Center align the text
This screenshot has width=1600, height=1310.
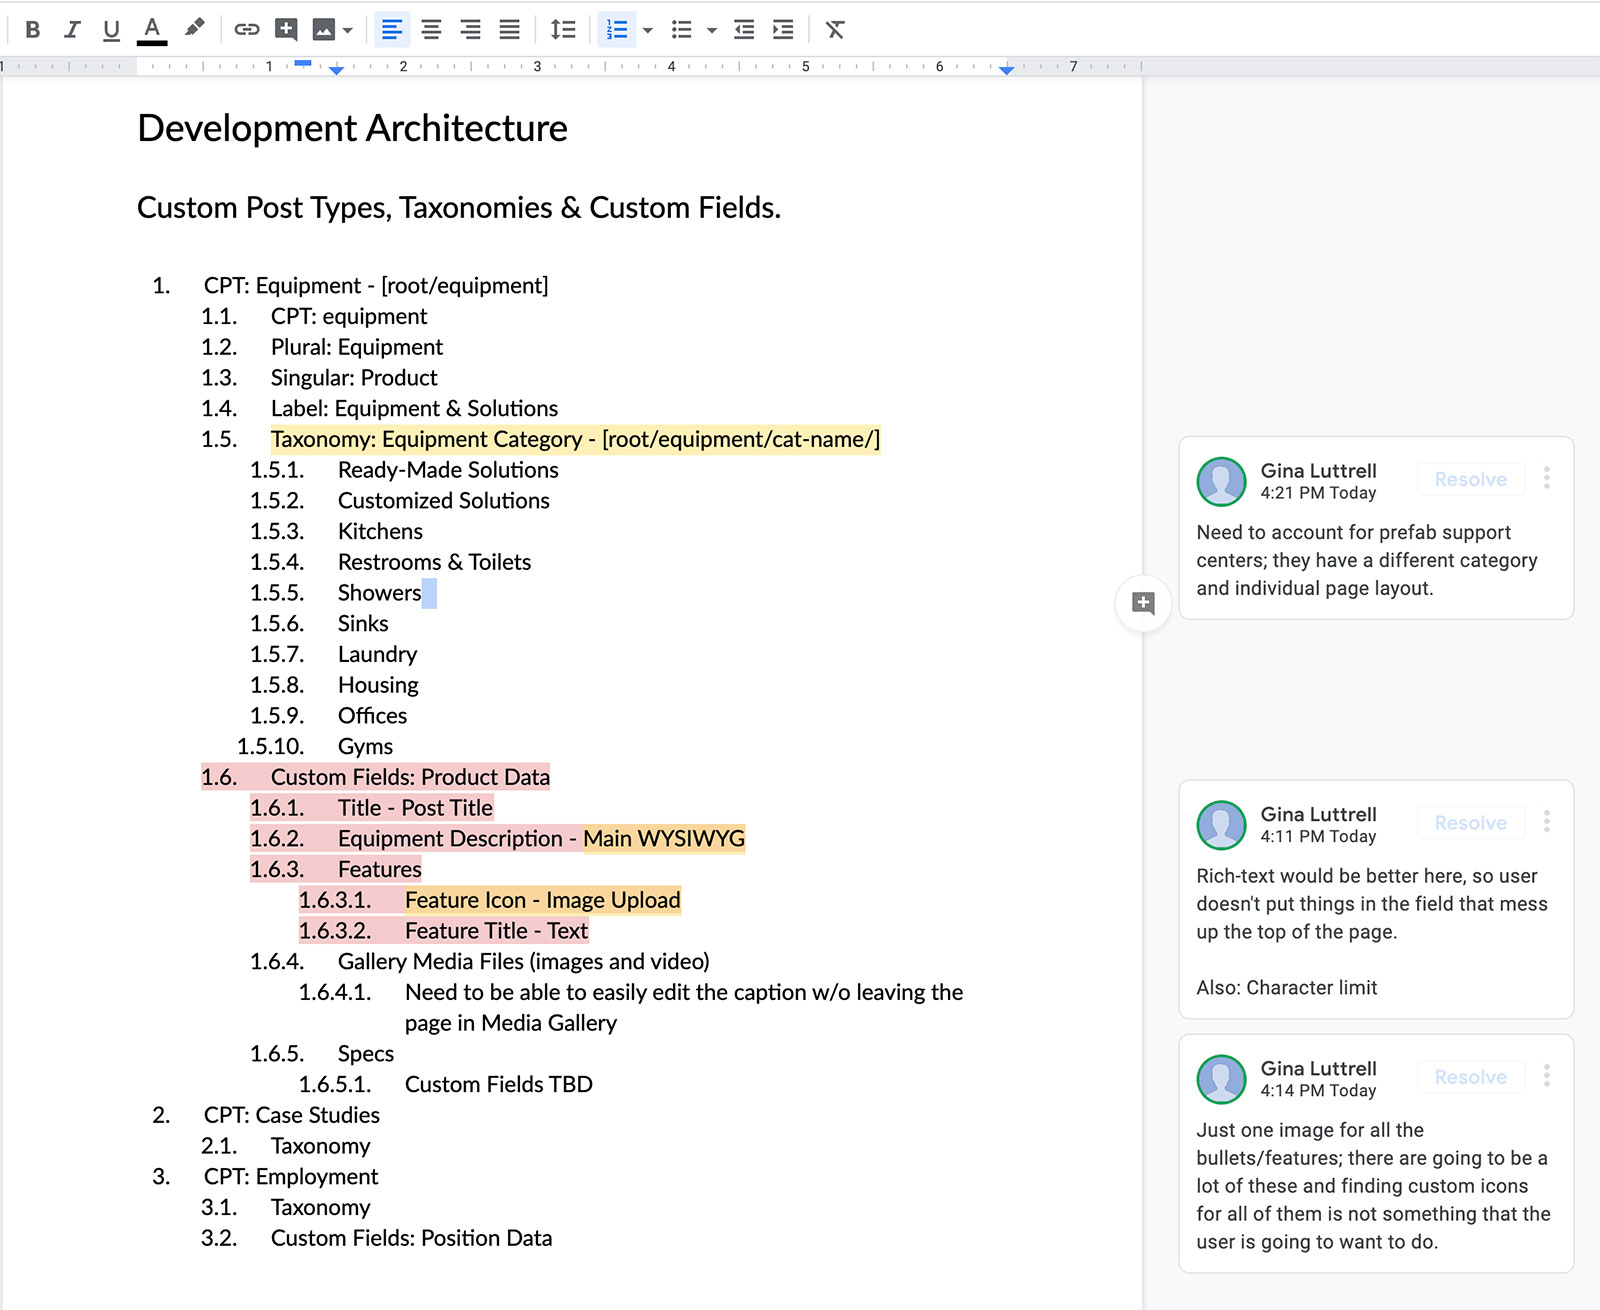pyautogui.click(x=431, y=30)
